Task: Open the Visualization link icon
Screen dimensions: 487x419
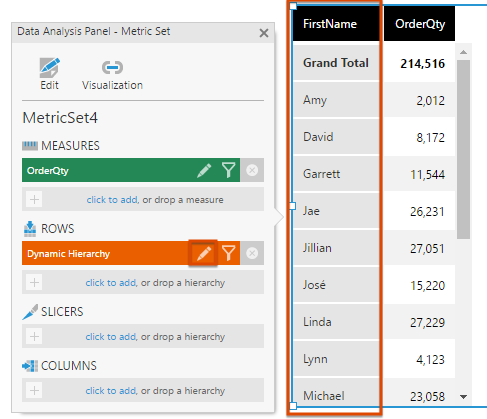Action: pos(112,67)
